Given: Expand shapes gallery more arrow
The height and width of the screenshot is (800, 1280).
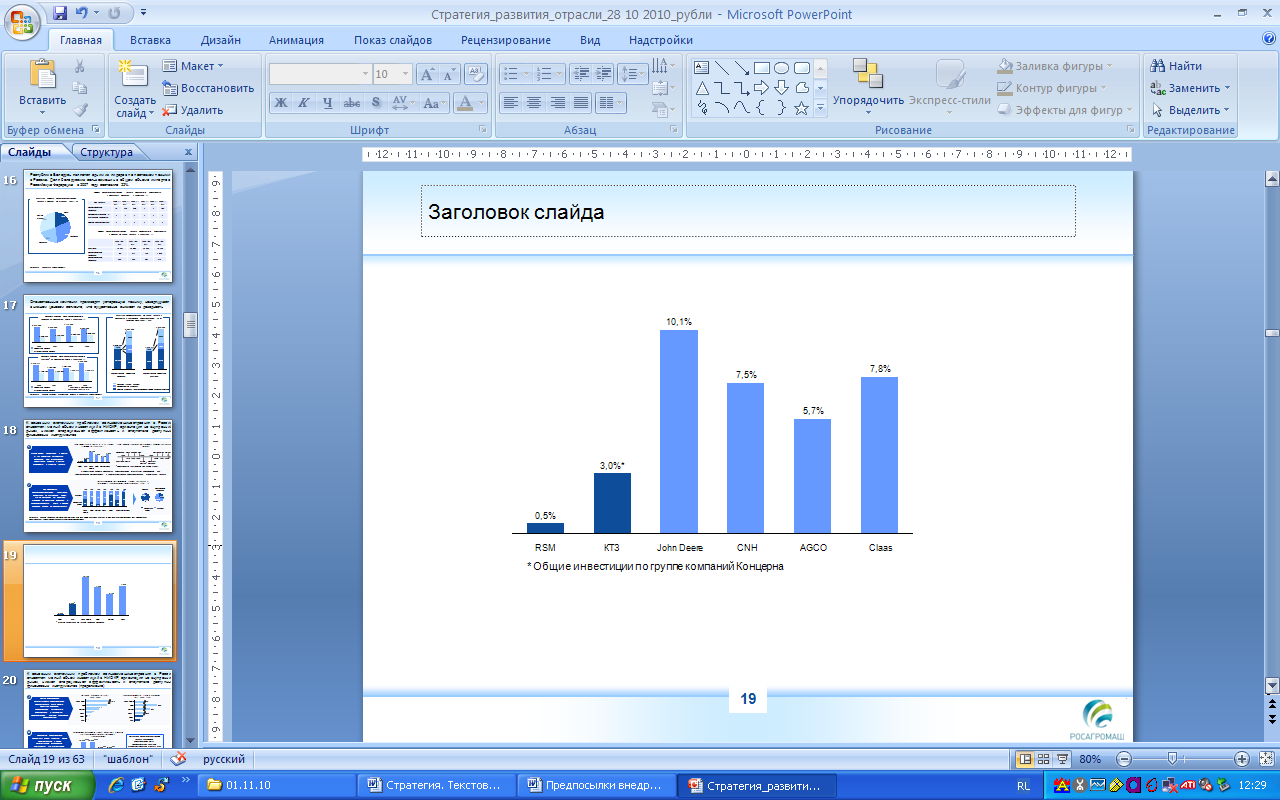Looking at the screenshot, I should tap(820, 108).
